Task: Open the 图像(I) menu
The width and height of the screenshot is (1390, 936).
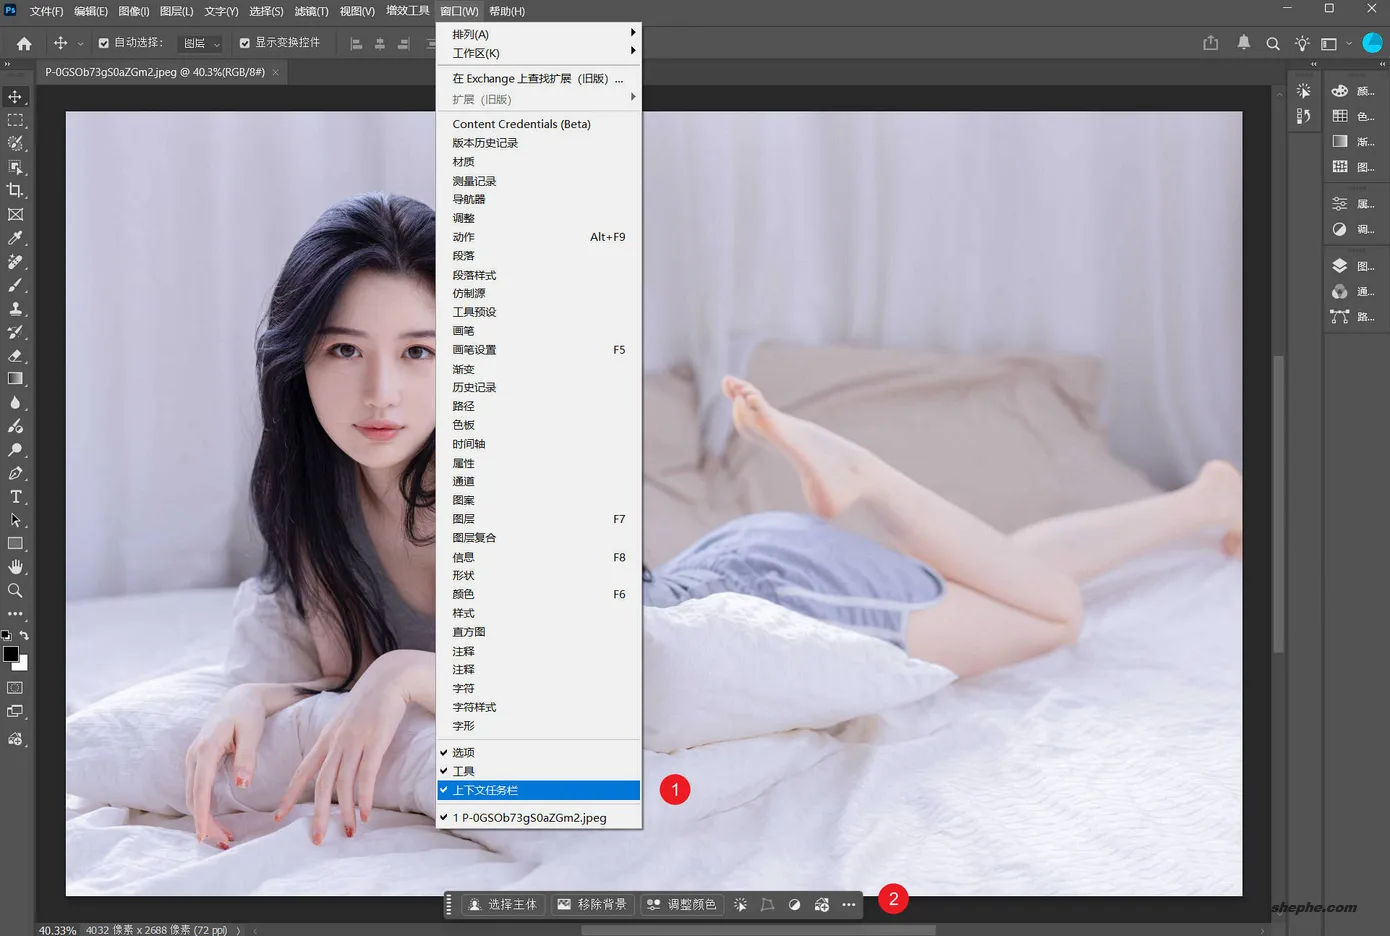Action: tap(134, 11)
